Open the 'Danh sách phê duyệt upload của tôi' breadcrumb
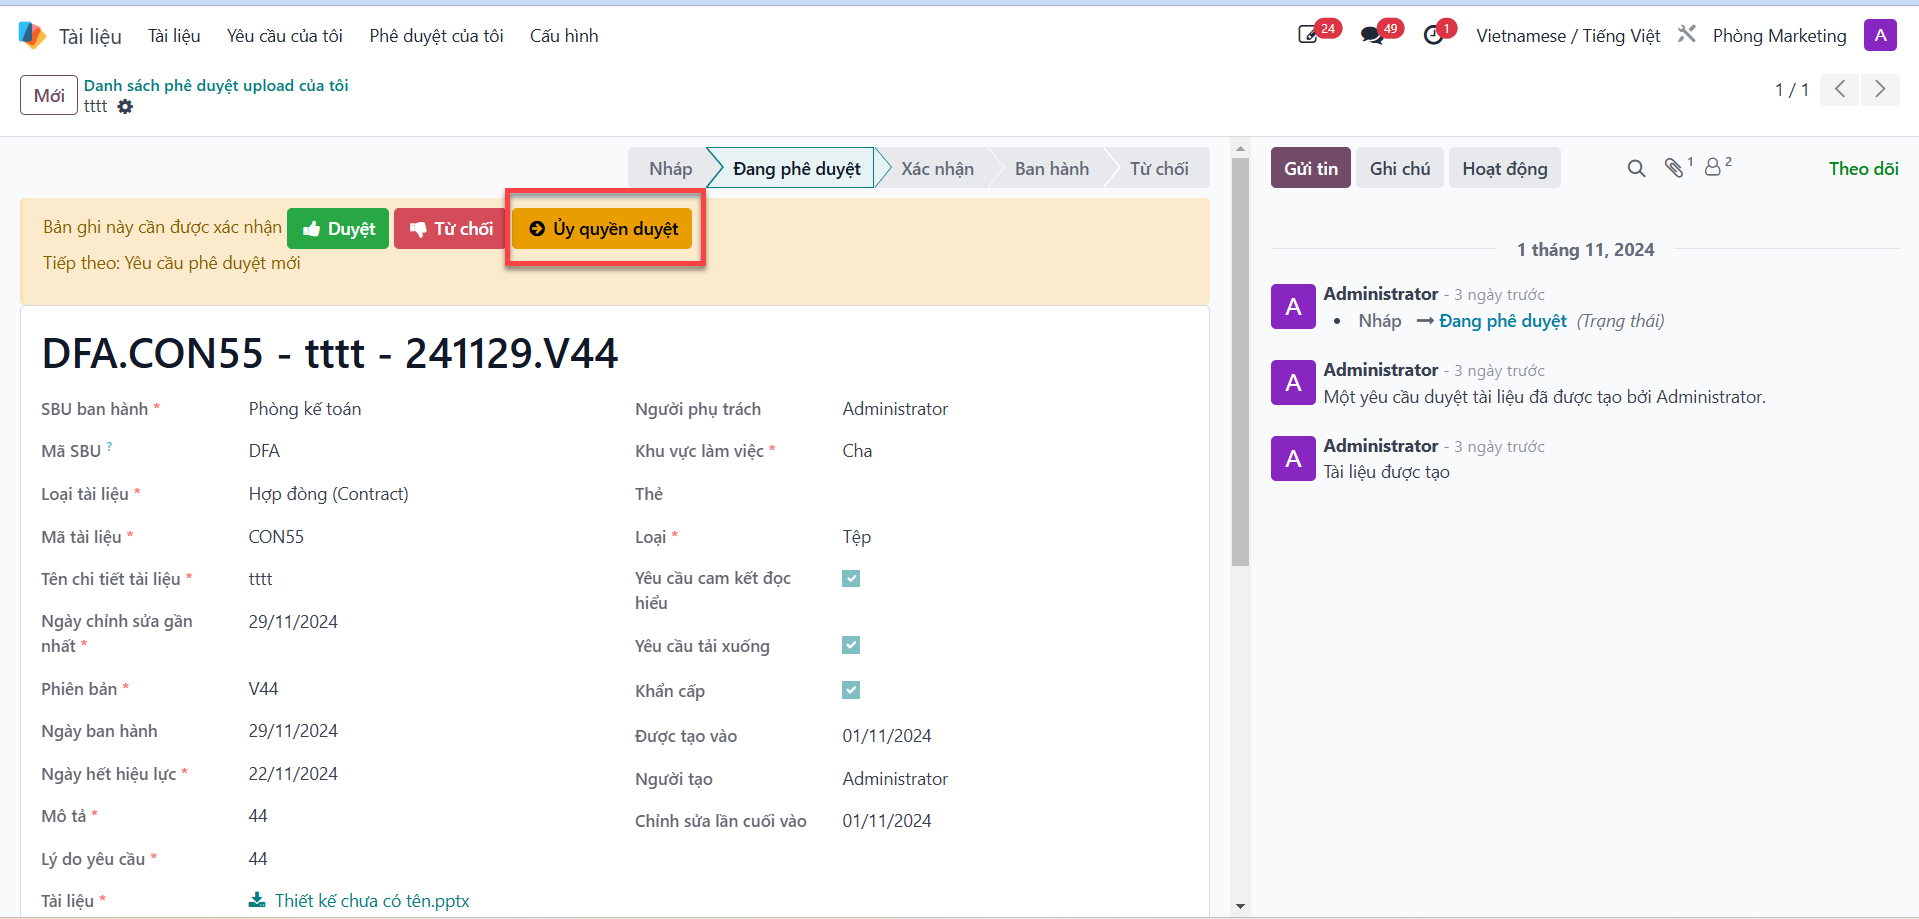 click(x=216, y=86)
